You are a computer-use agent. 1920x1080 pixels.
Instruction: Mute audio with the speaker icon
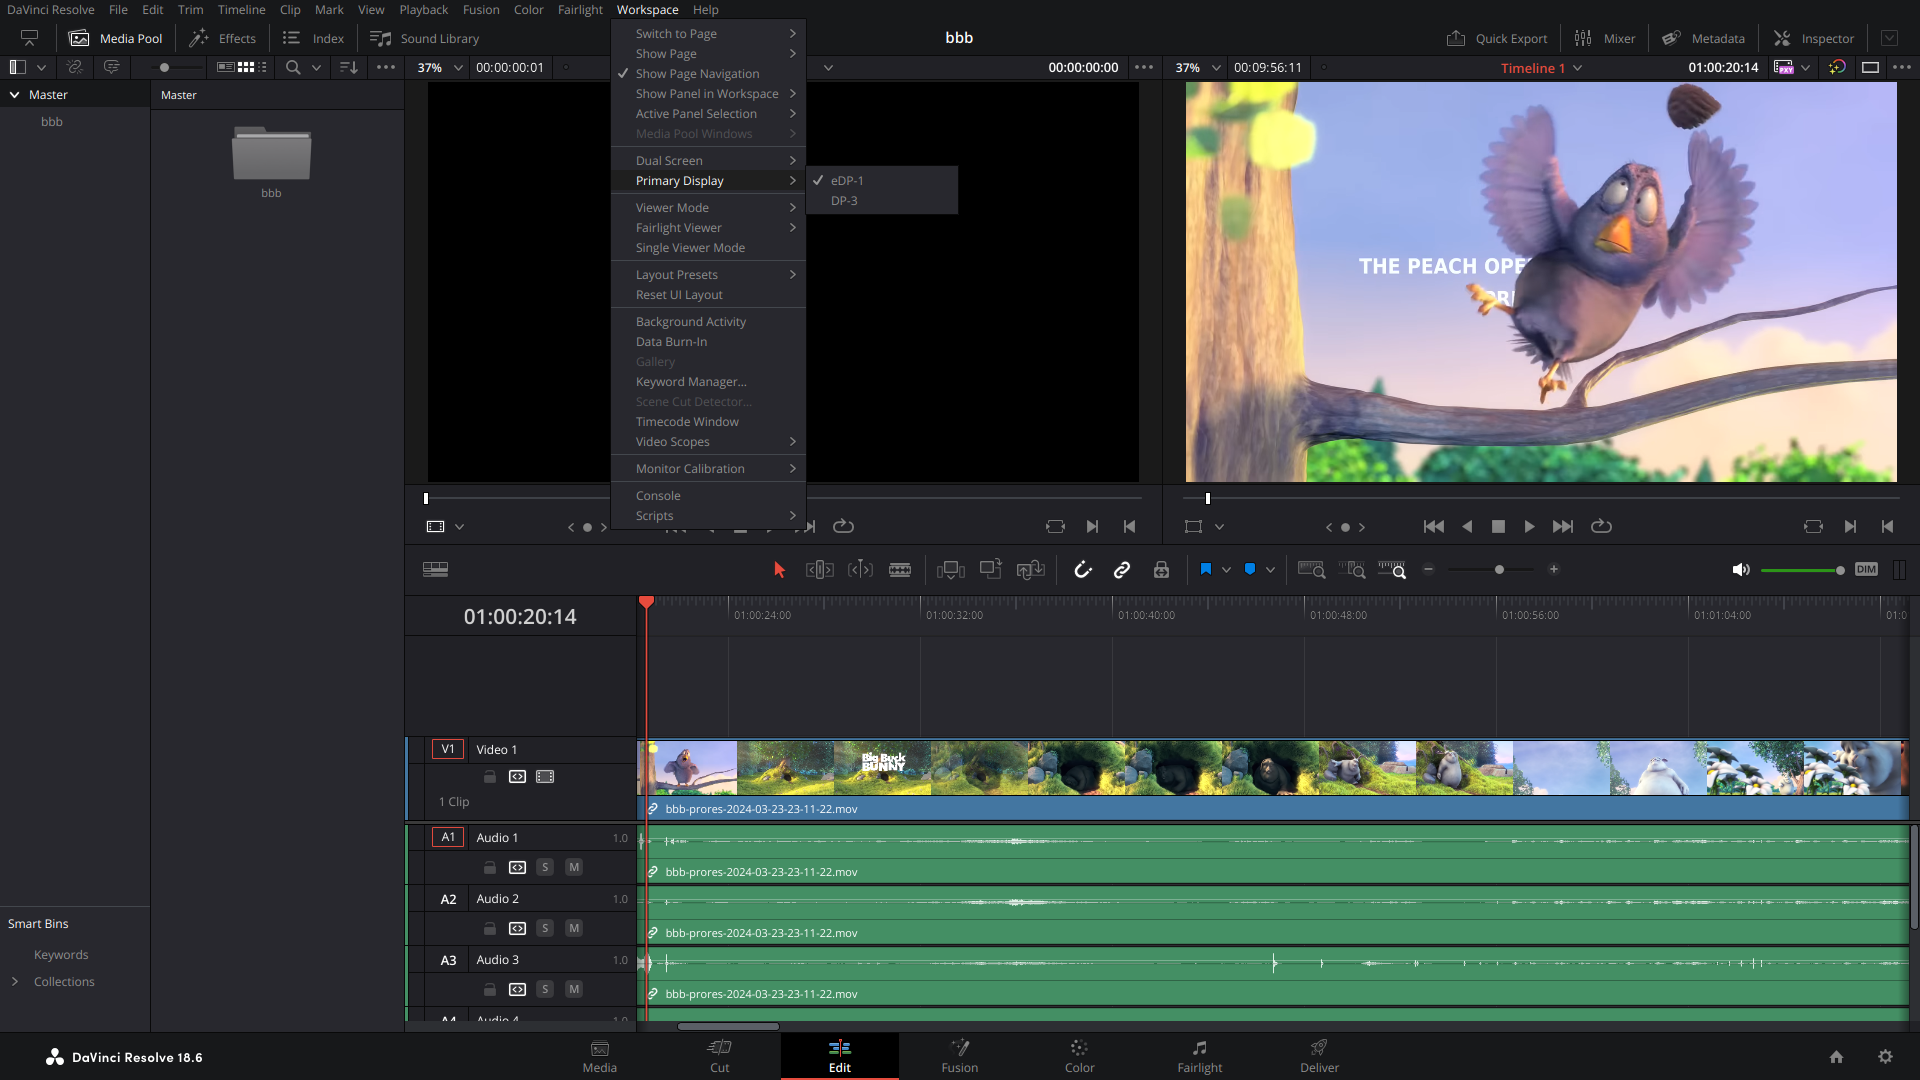click(1740, 570)
